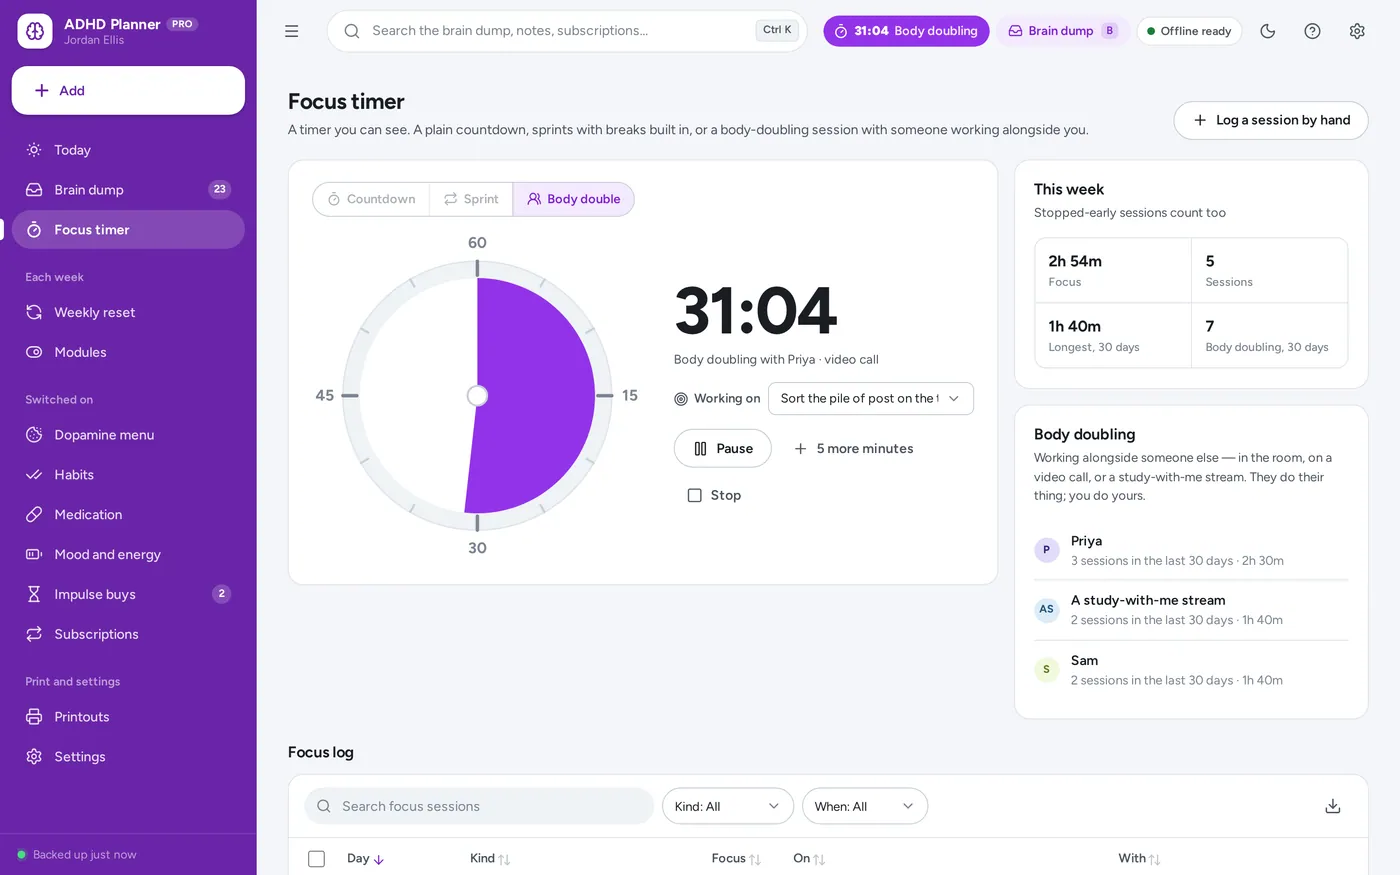Tick the select-all checkbox in focus log header
Screen dimensions: 1400x875
[x=317, y=859]
